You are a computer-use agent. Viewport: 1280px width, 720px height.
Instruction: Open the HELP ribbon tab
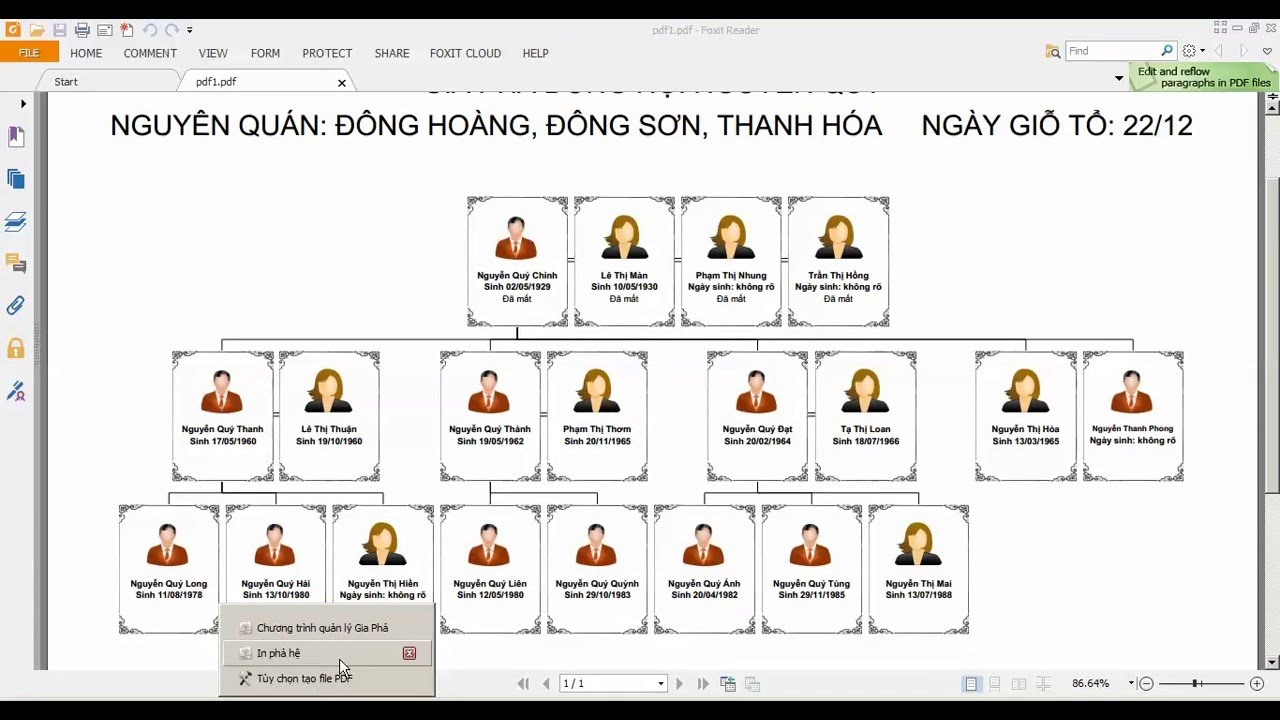pyautogui.click(x=535, y=53)
